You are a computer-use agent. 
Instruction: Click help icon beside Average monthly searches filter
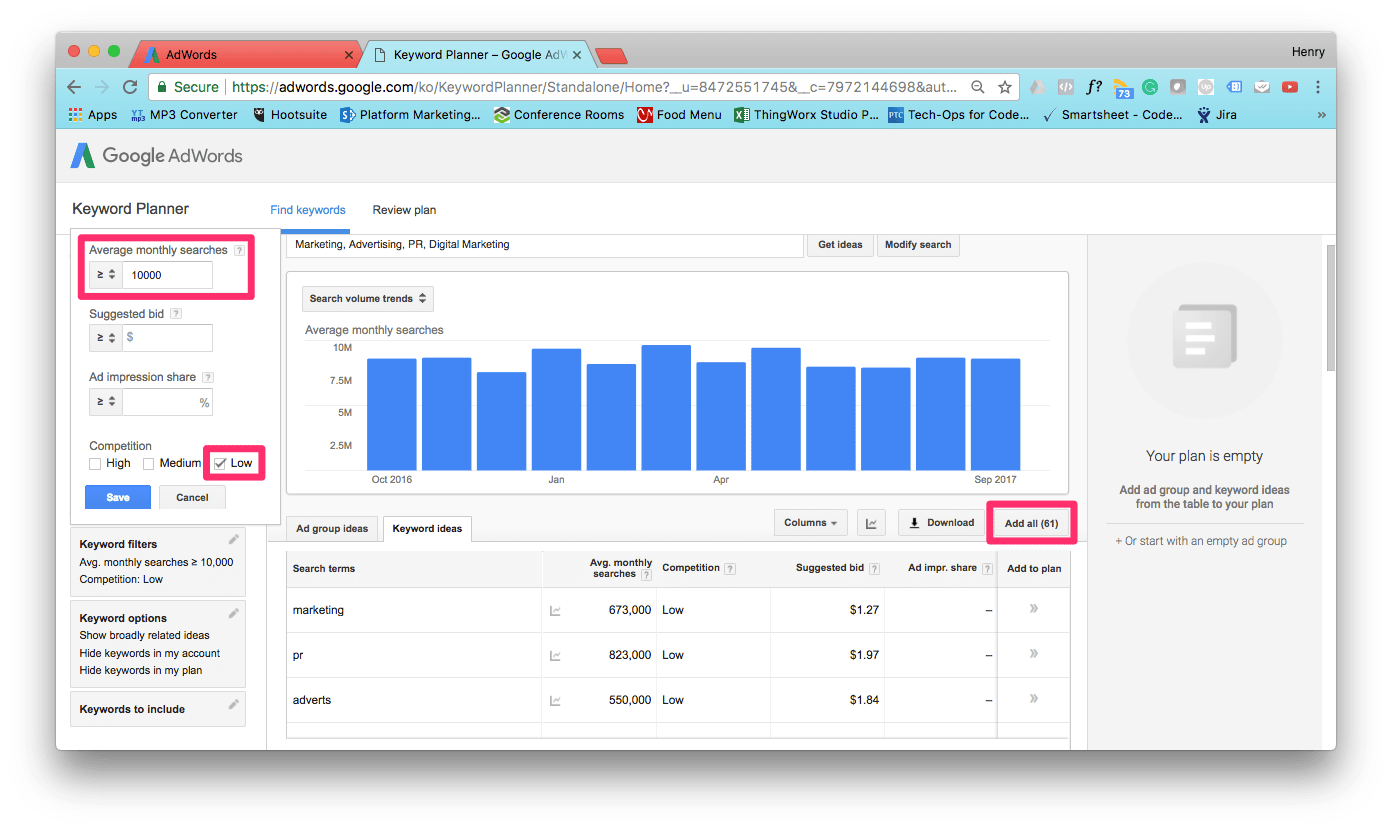coord(239,250)
